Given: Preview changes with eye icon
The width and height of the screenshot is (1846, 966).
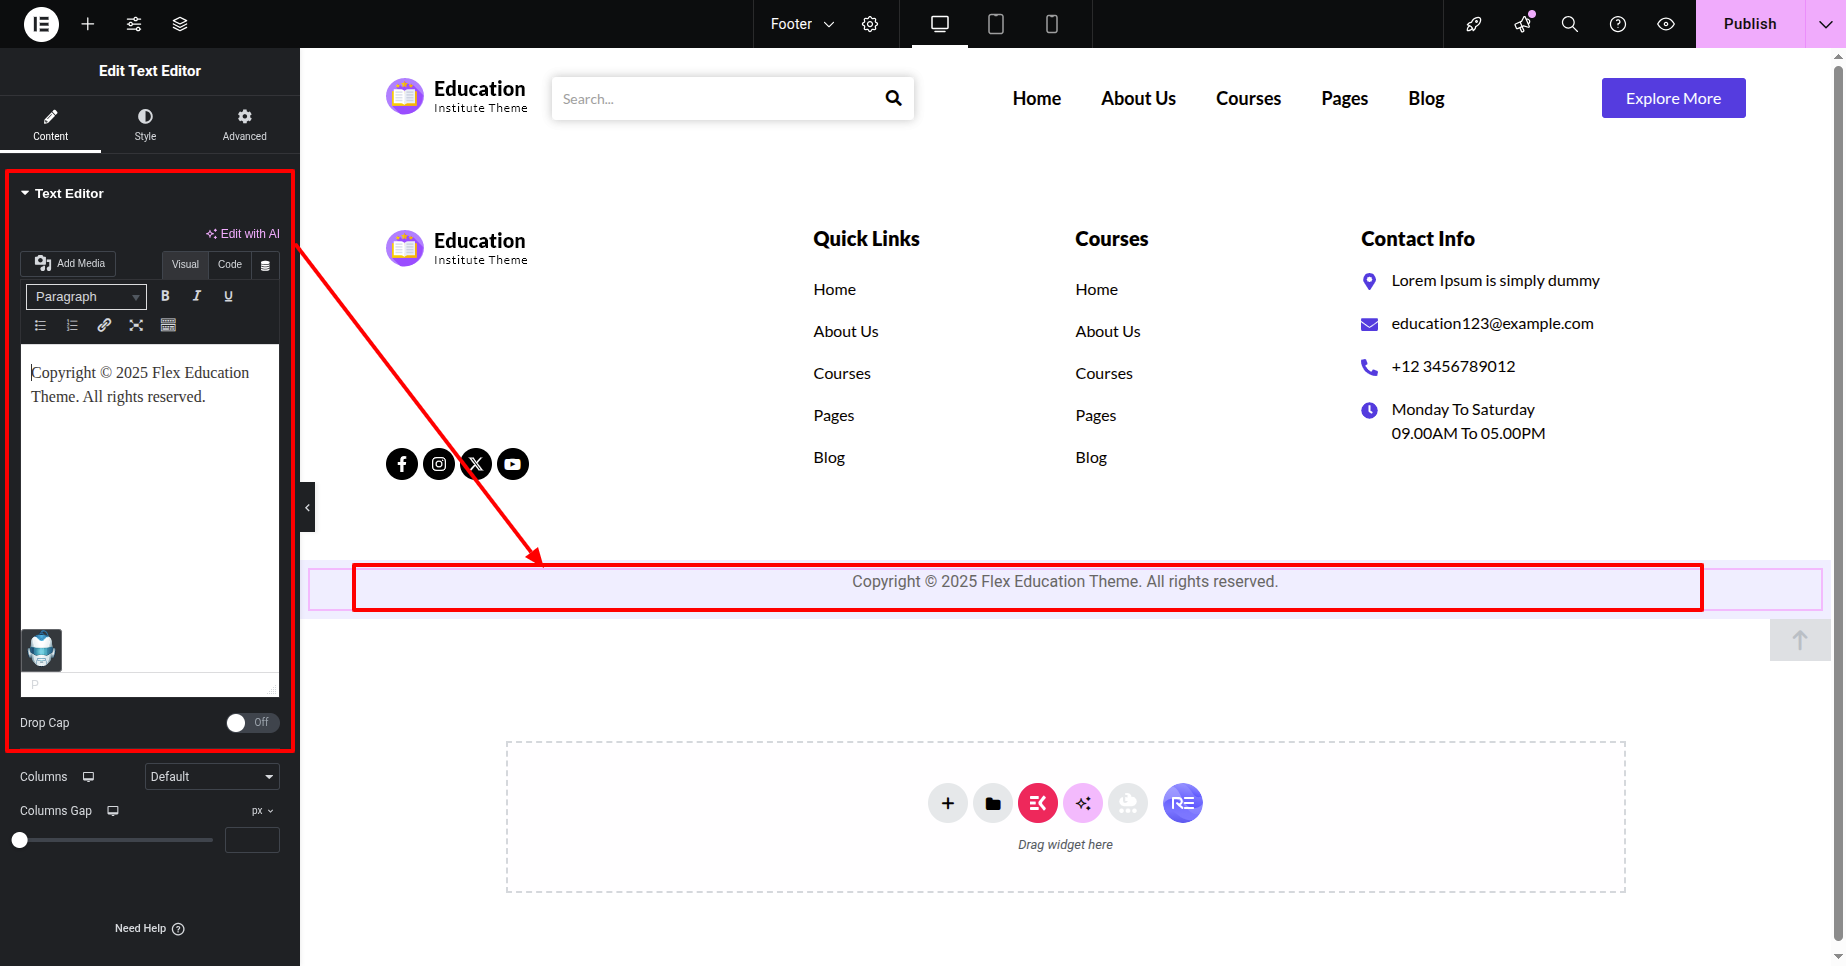Looking at the screenshot, I should [1666, 24].
